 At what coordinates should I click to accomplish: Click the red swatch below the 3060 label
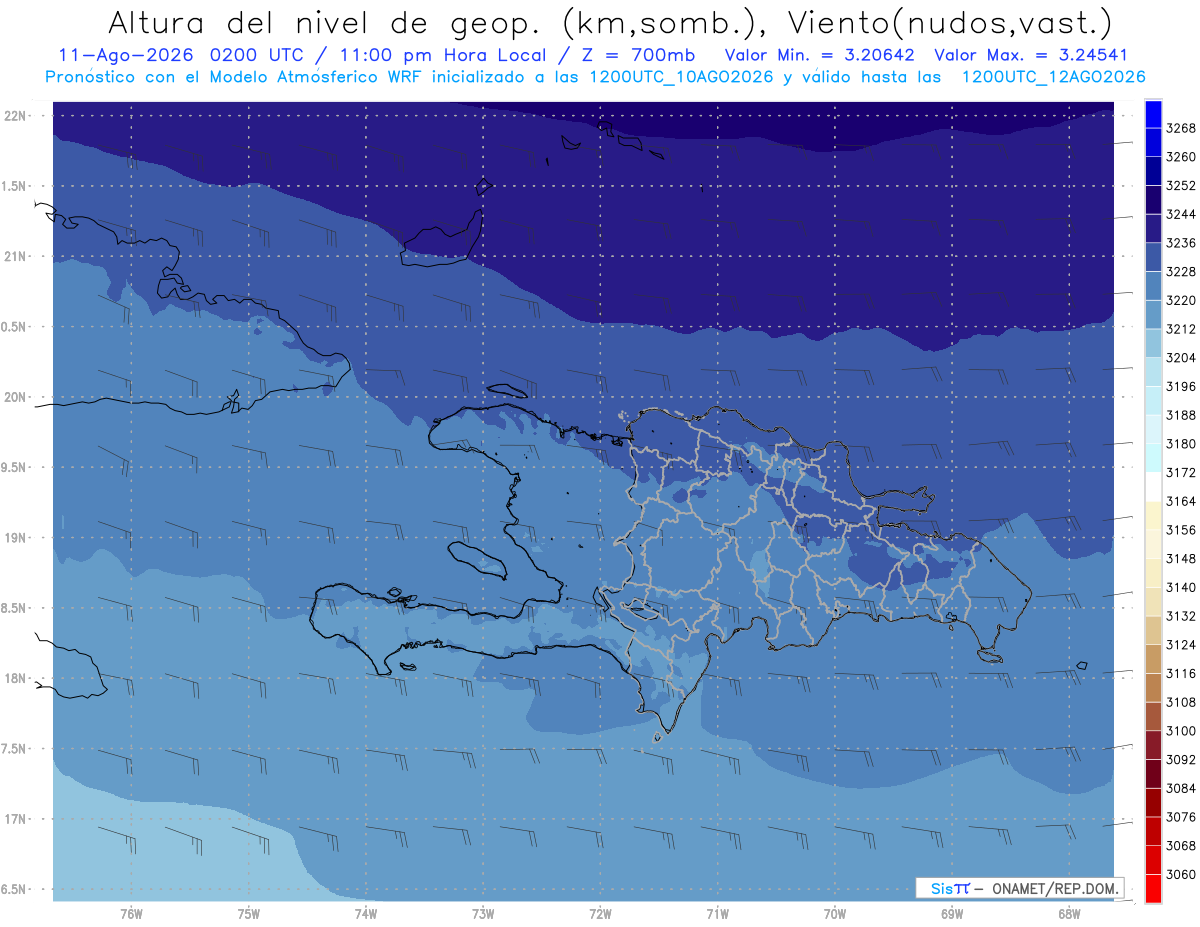pos(1152,888)
